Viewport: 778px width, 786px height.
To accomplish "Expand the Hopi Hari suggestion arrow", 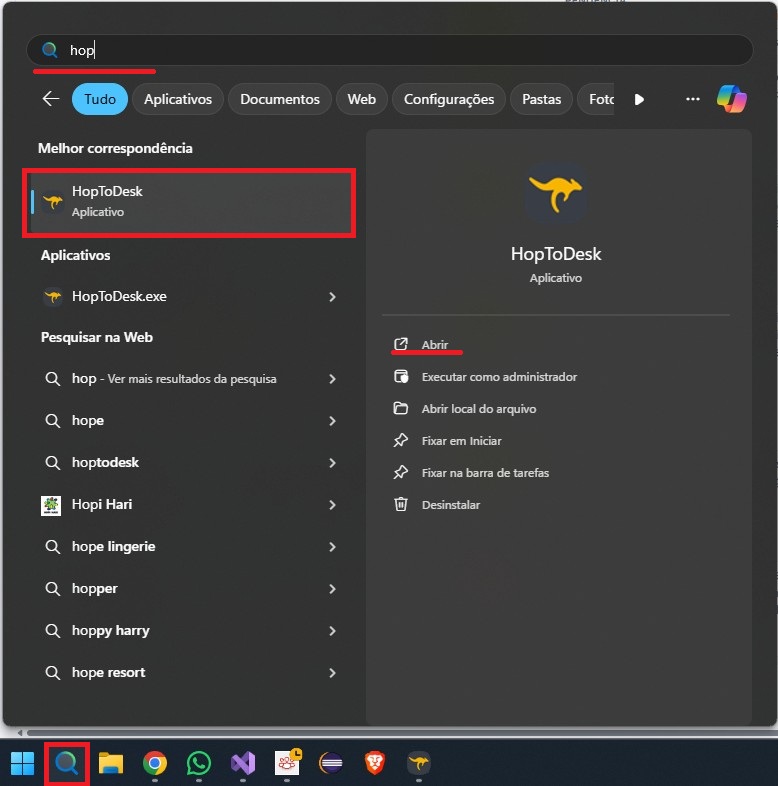I will (x=332, y=505).
